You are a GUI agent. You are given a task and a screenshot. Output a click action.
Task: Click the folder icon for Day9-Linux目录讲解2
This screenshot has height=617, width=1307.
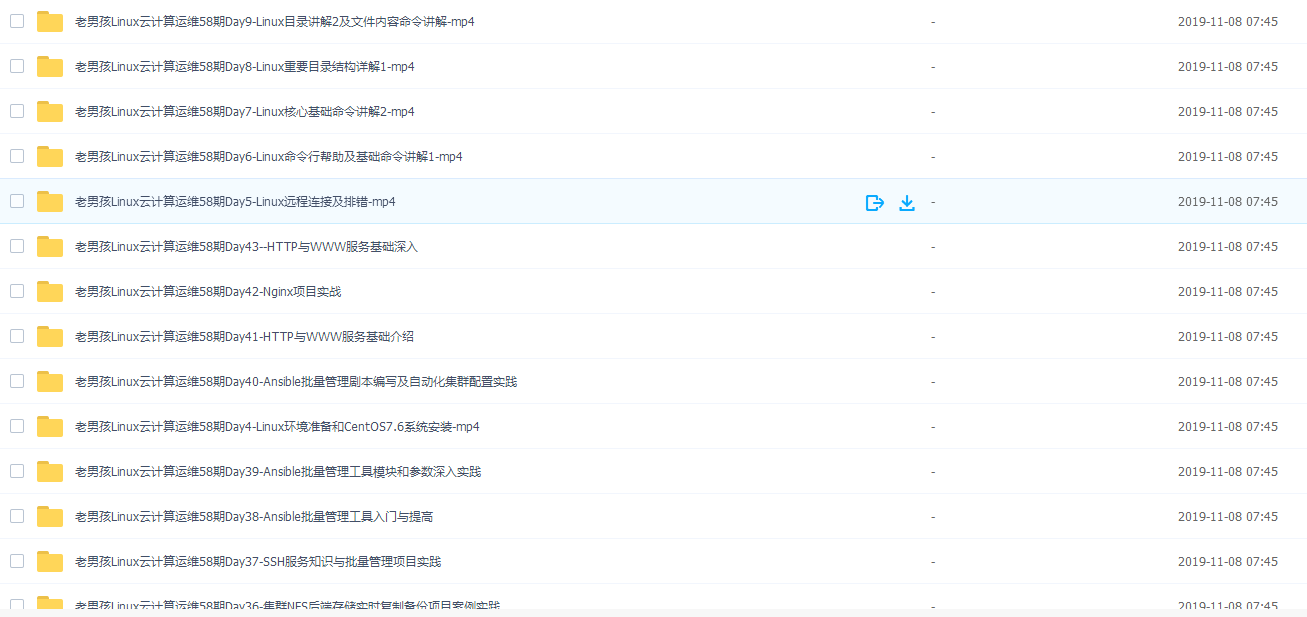coord(50,21)
